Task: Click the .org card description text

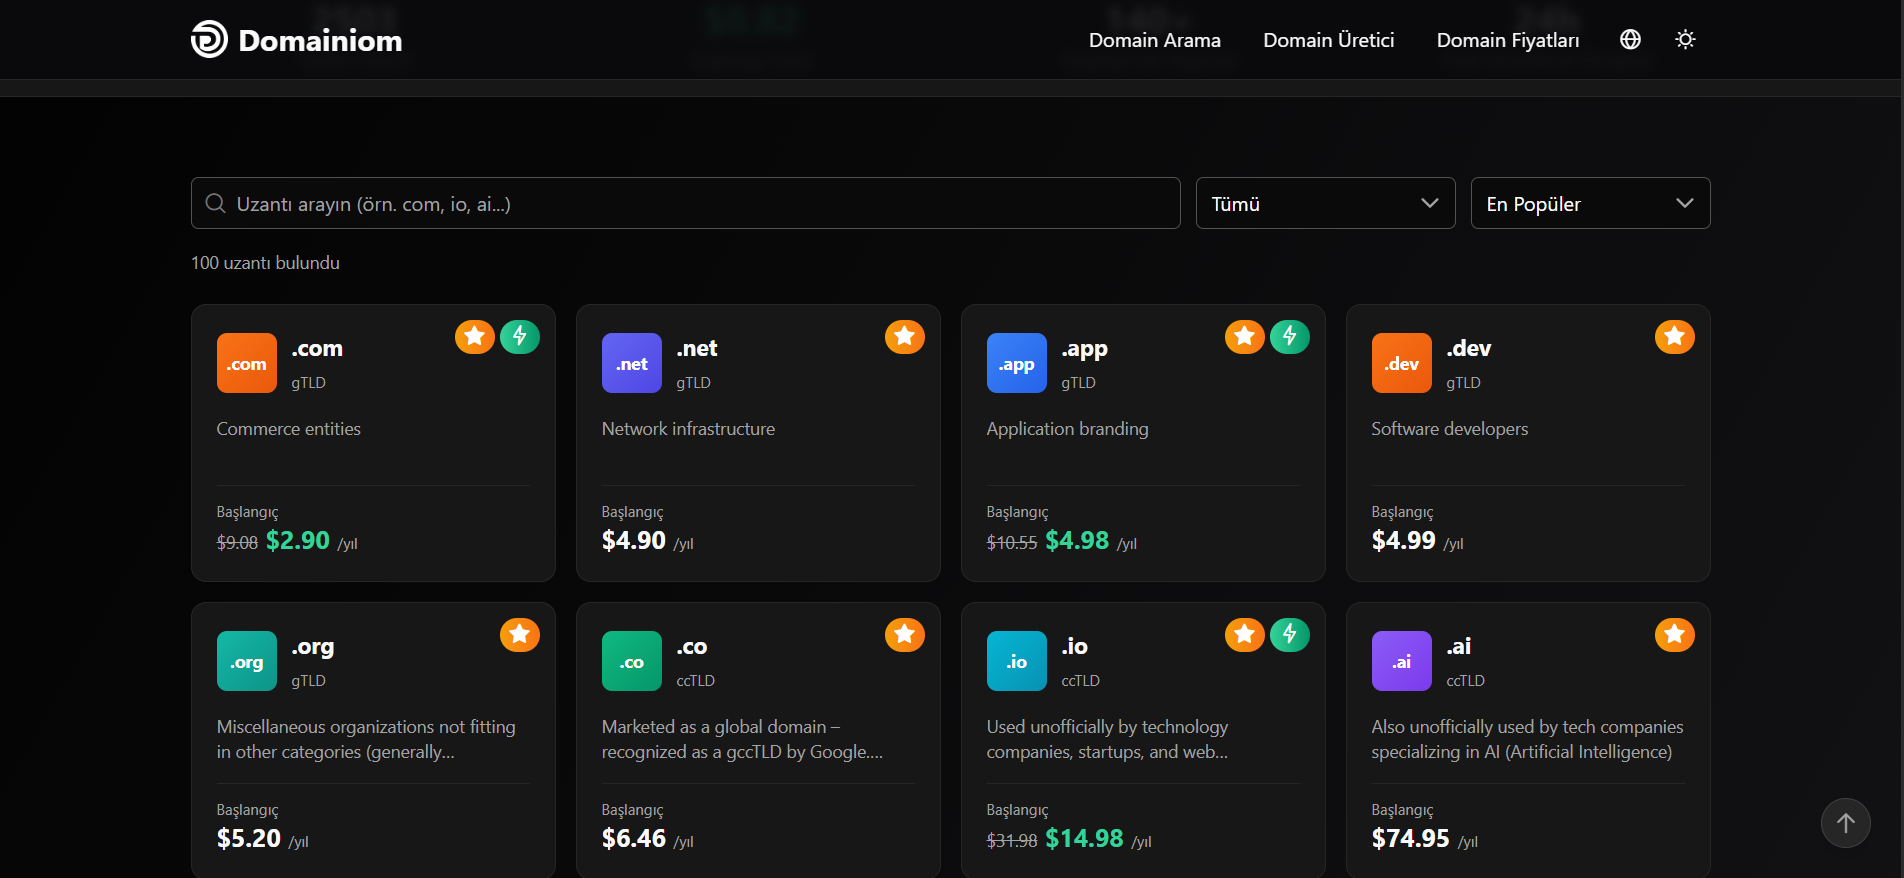Action: [366, 740]
